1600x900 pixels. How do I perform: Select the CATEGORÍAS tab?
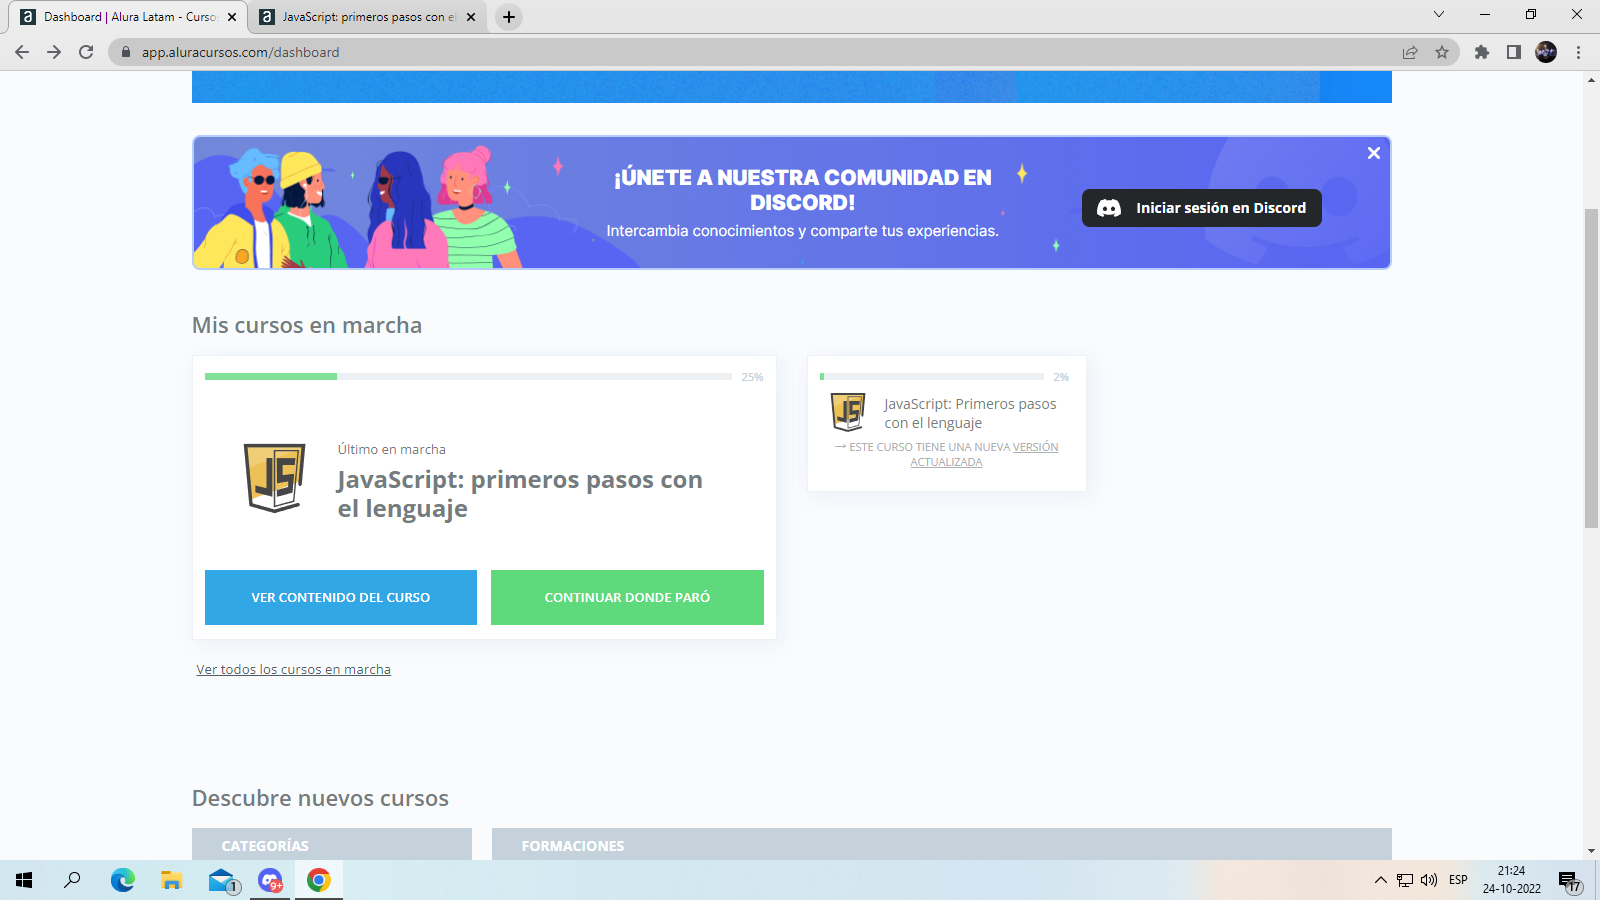332,845
